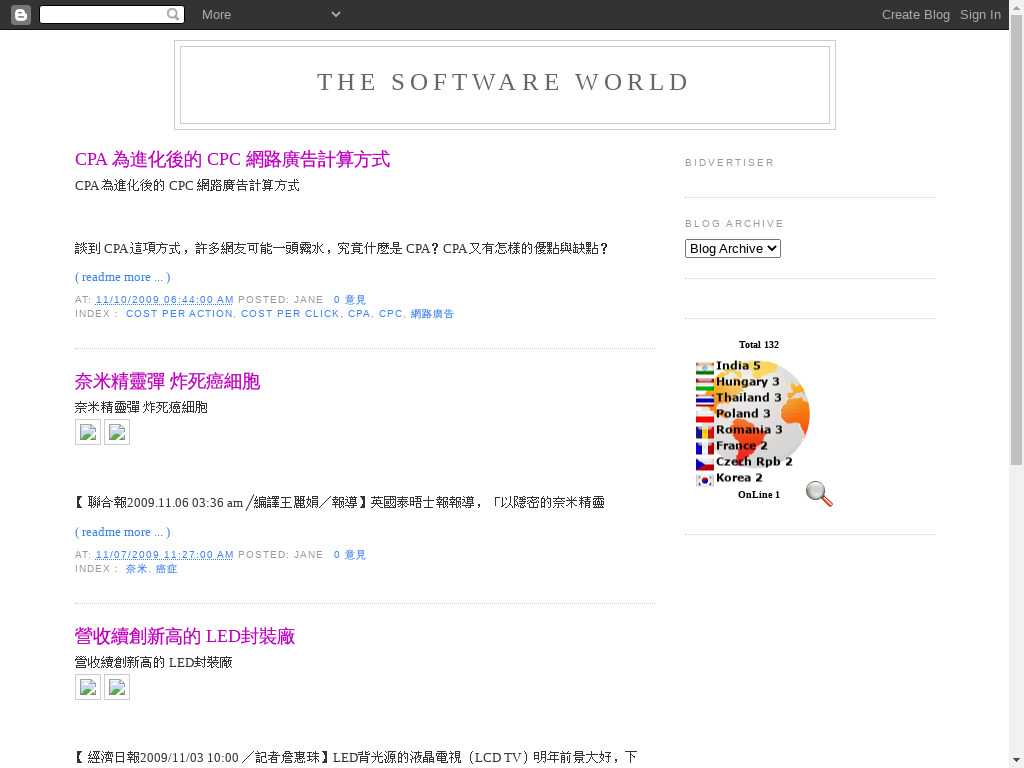The height and width of the screenshot is (768, 1024).
Task: Click the Blogger logo icon
Action: (x=21, y=14)
